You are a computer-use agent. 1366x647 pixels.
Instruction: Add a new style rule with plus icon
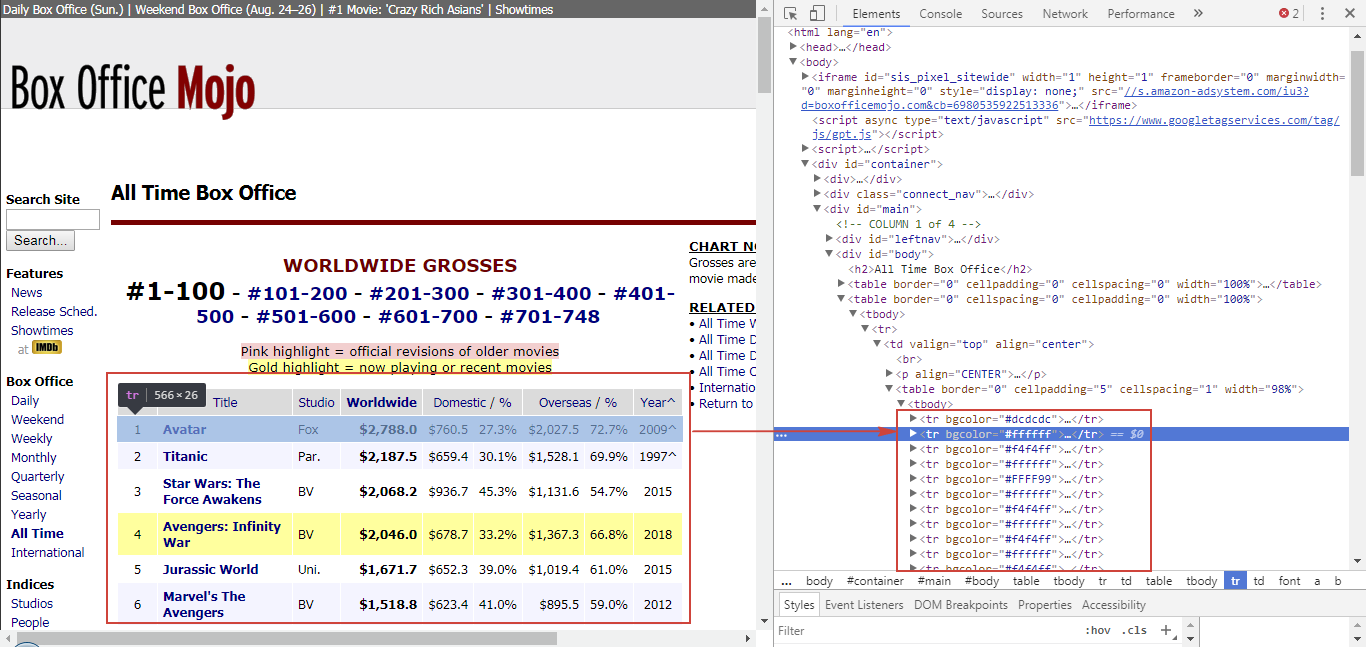pyautogui.click(x=1165, y=631)
